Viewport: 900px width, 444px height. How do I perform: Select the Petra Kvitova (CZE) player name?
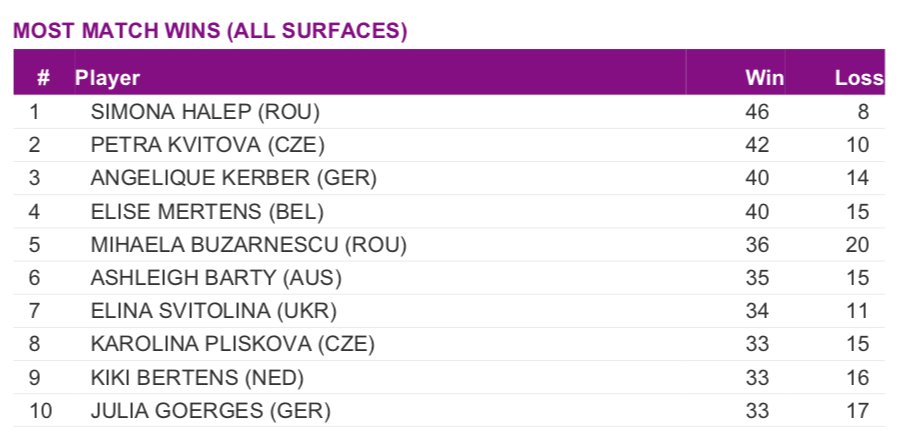pos(208,145)
